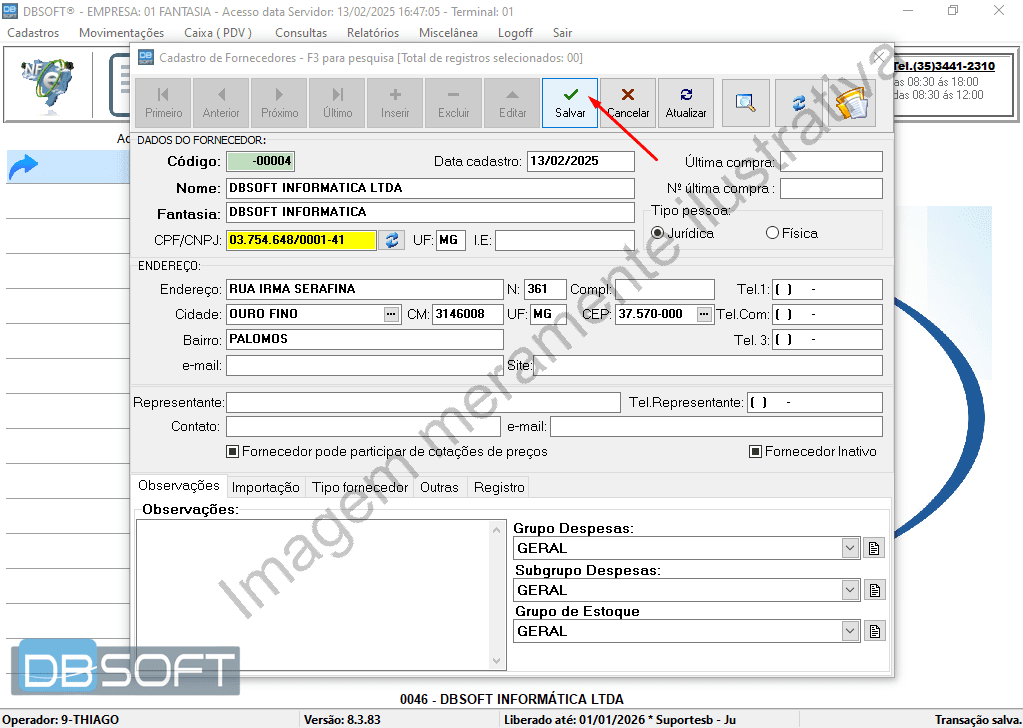Expand the Grupo Despesas dropdown
Image resolution: width=1023 pixels, height=728 pixels.
click(850, 548)
